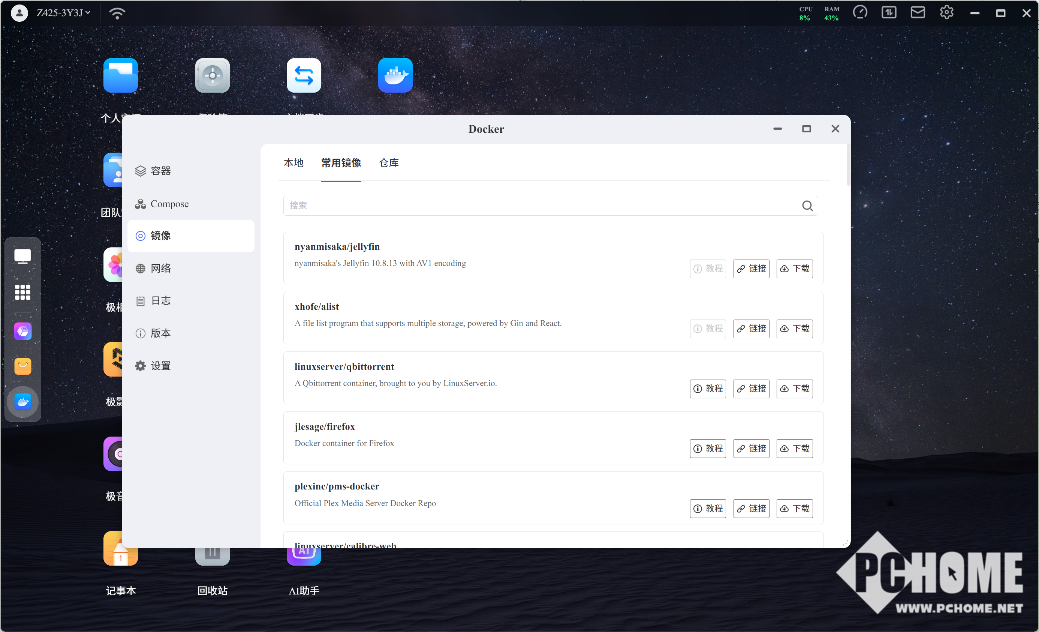Viewport: 1039px width, 632px height.
Task: Click the image search input field
Action: pos(540,206)
